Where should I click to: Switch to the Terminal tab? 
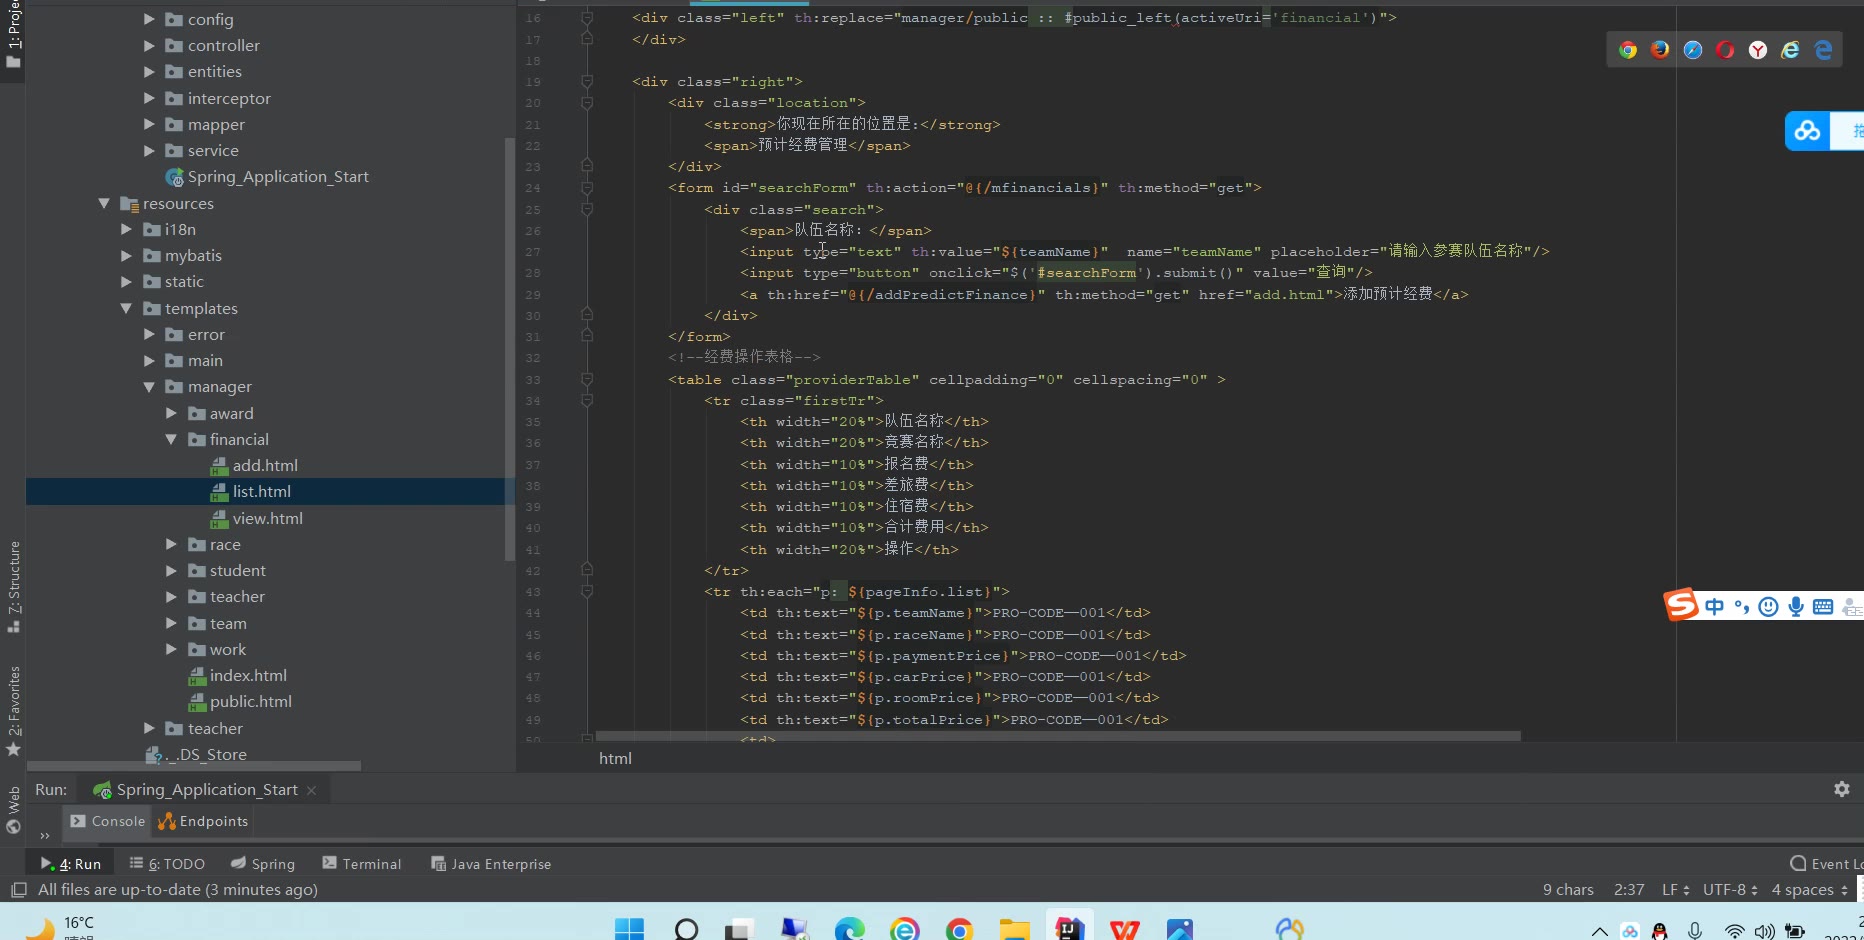(x=361, y=864)
